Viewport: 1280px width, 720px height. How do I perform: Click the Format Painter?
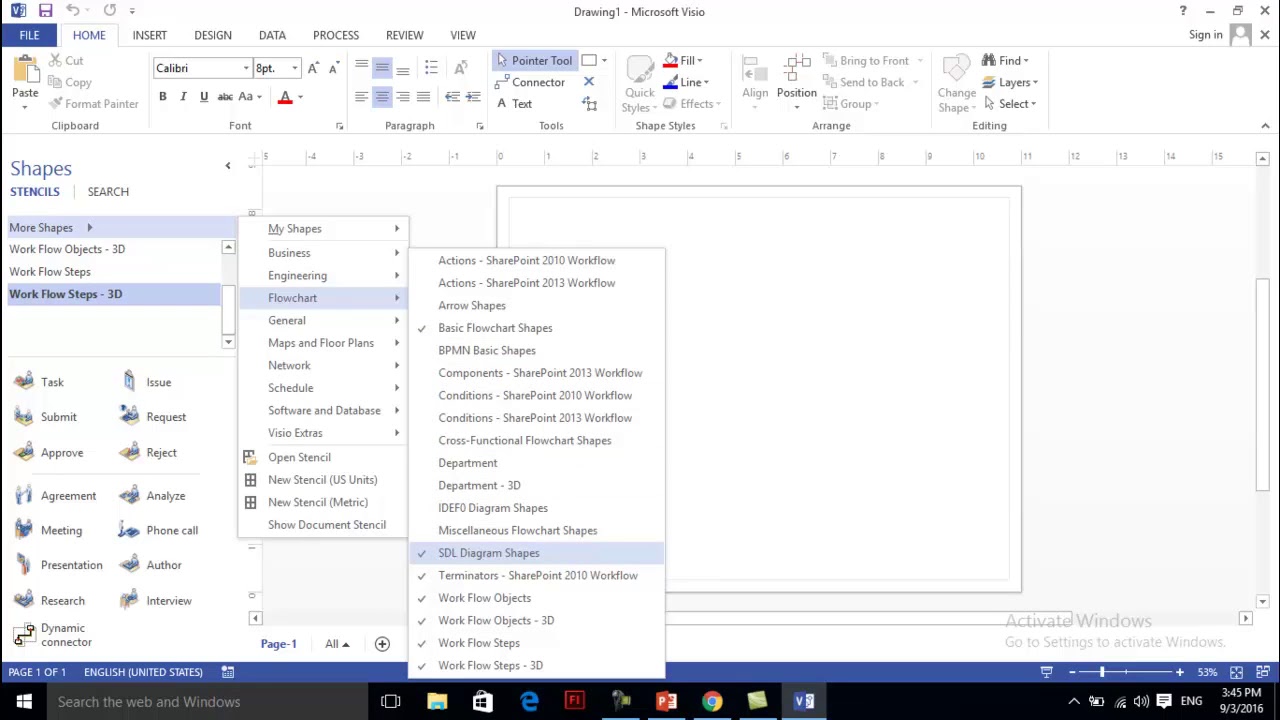(92, 104)
